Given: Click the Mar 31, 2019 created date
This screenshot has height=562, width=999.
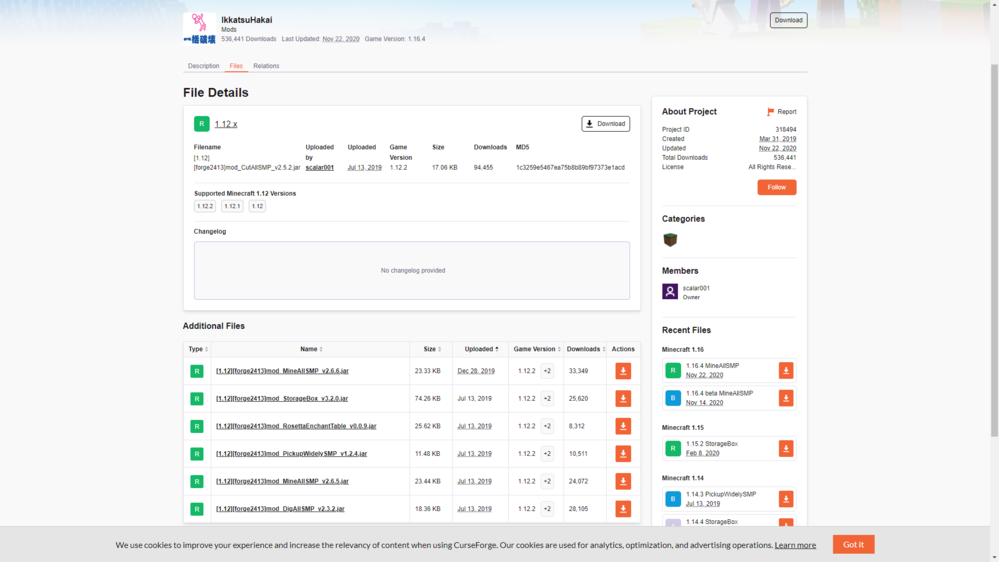Looking at the screenshot, I should click(777, 139).
